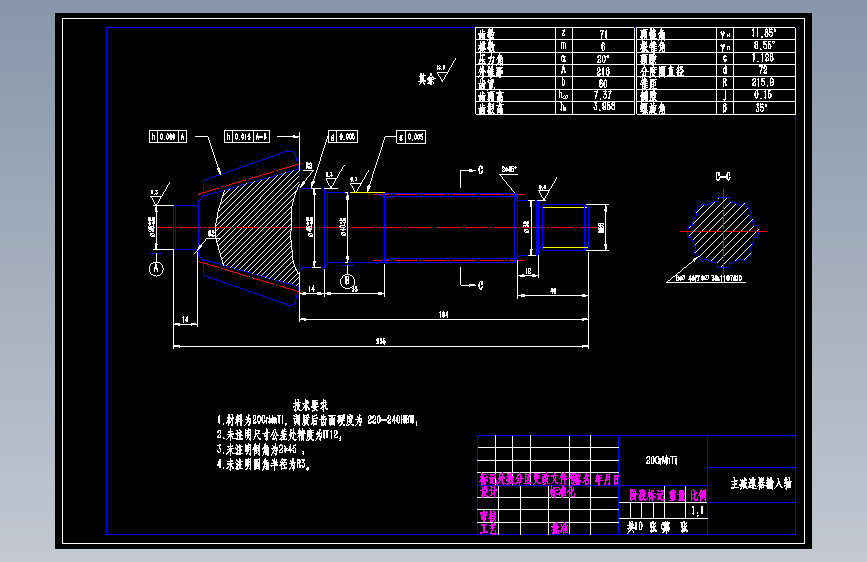
Task: Select the technical note about R3 fillet radius
Action: click(x=263, y=465)
